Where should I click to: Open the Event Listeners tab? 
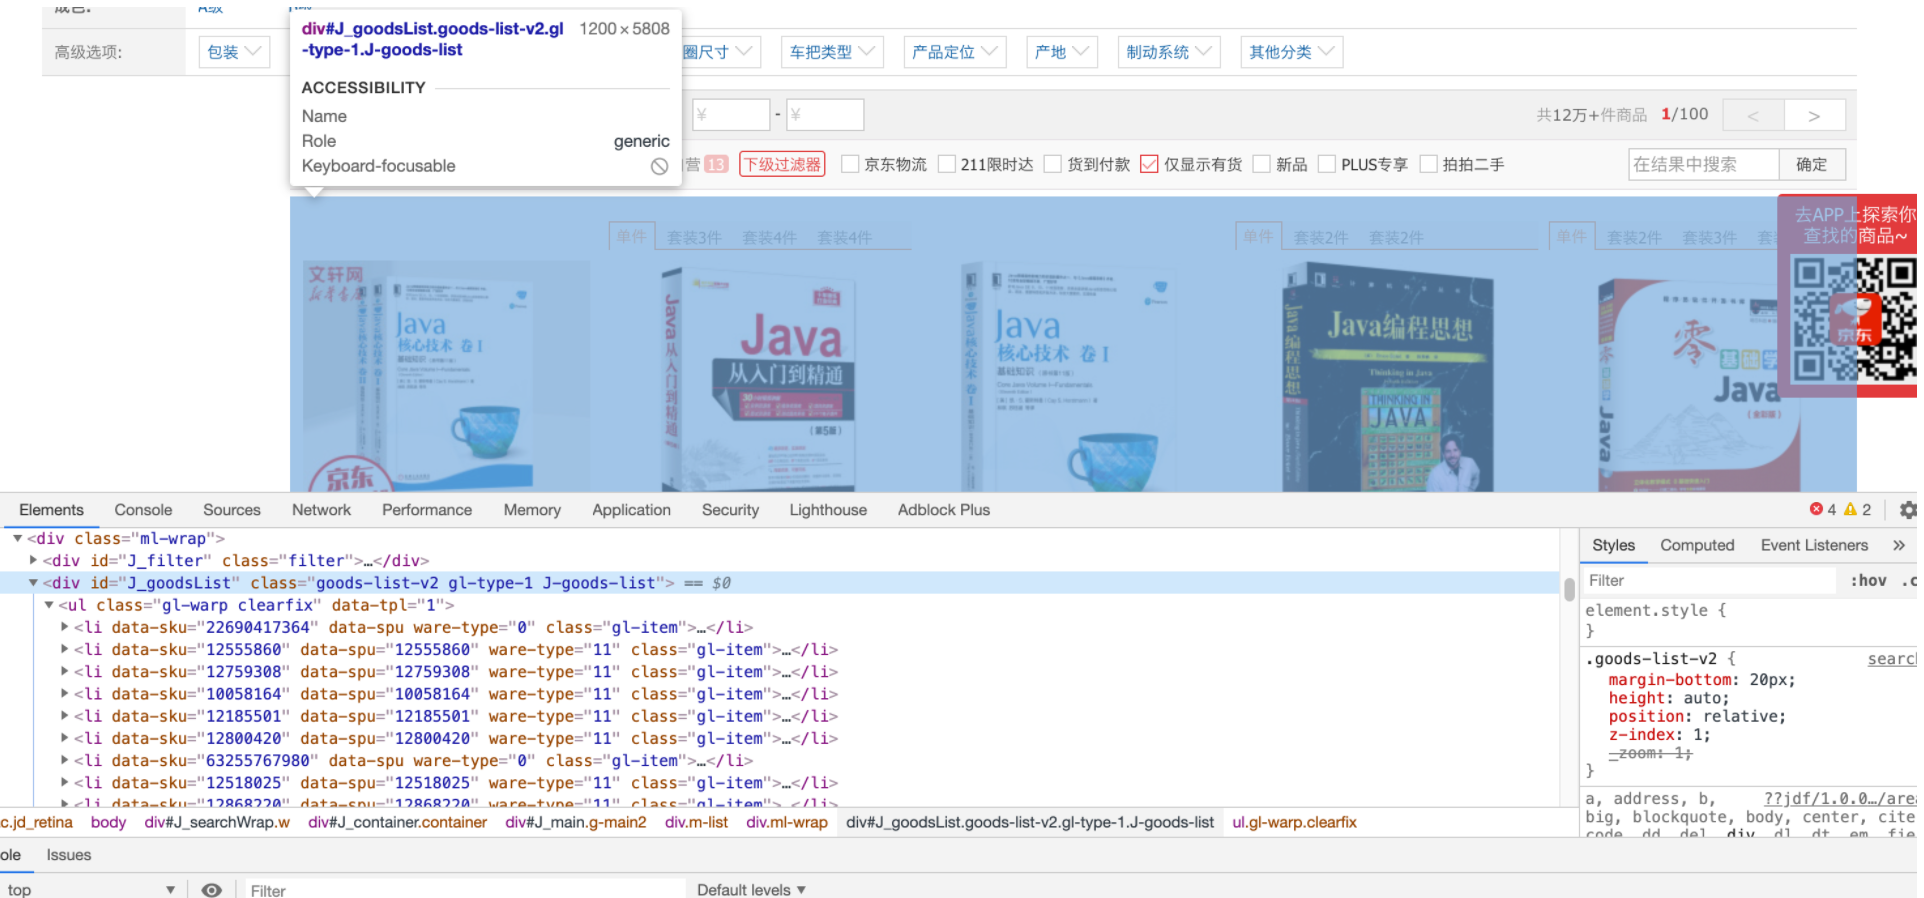[1814, 545]
